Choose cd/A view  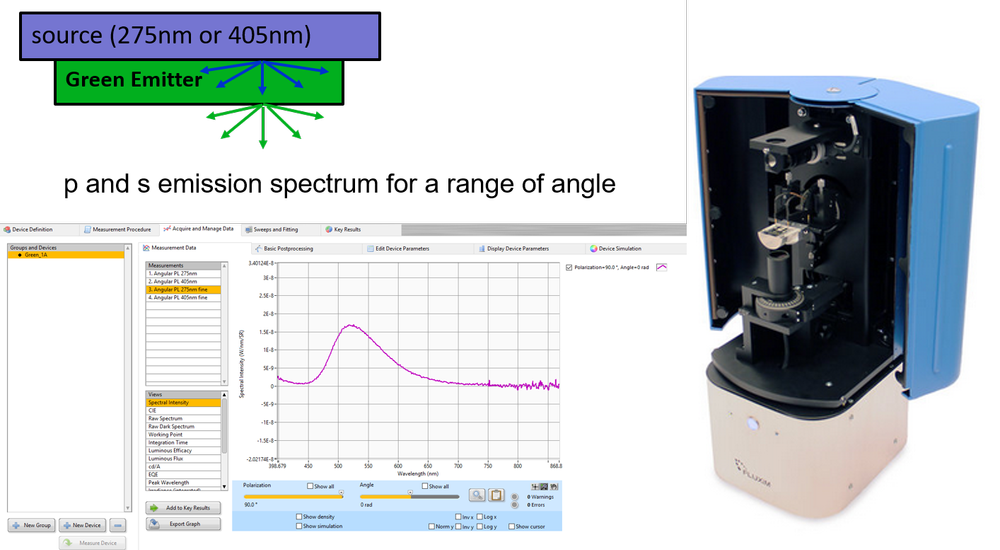pos(184,466)
